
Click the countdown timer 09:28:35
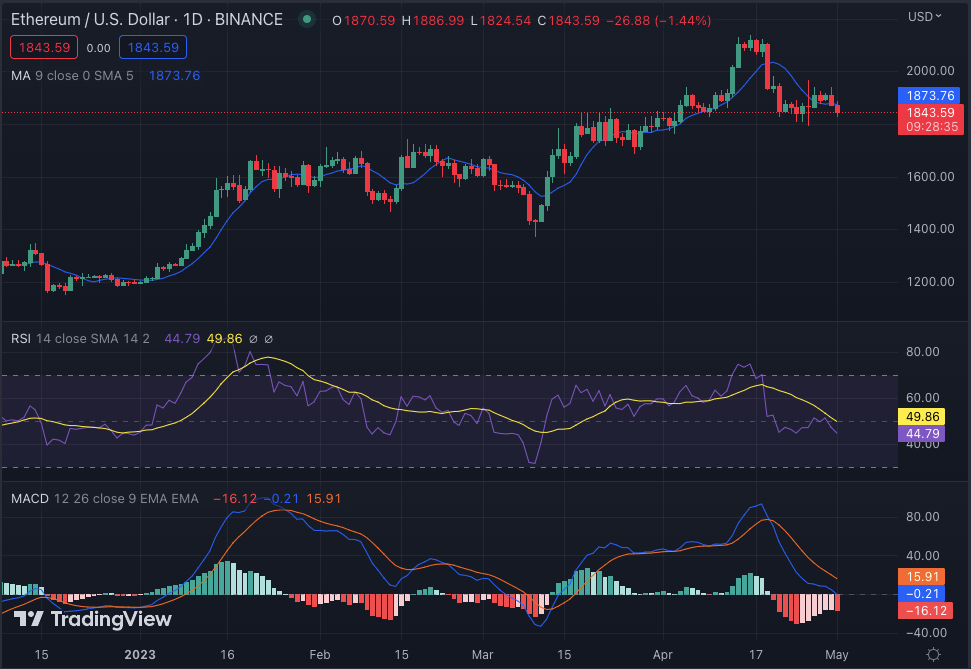[x=930, y=127]
